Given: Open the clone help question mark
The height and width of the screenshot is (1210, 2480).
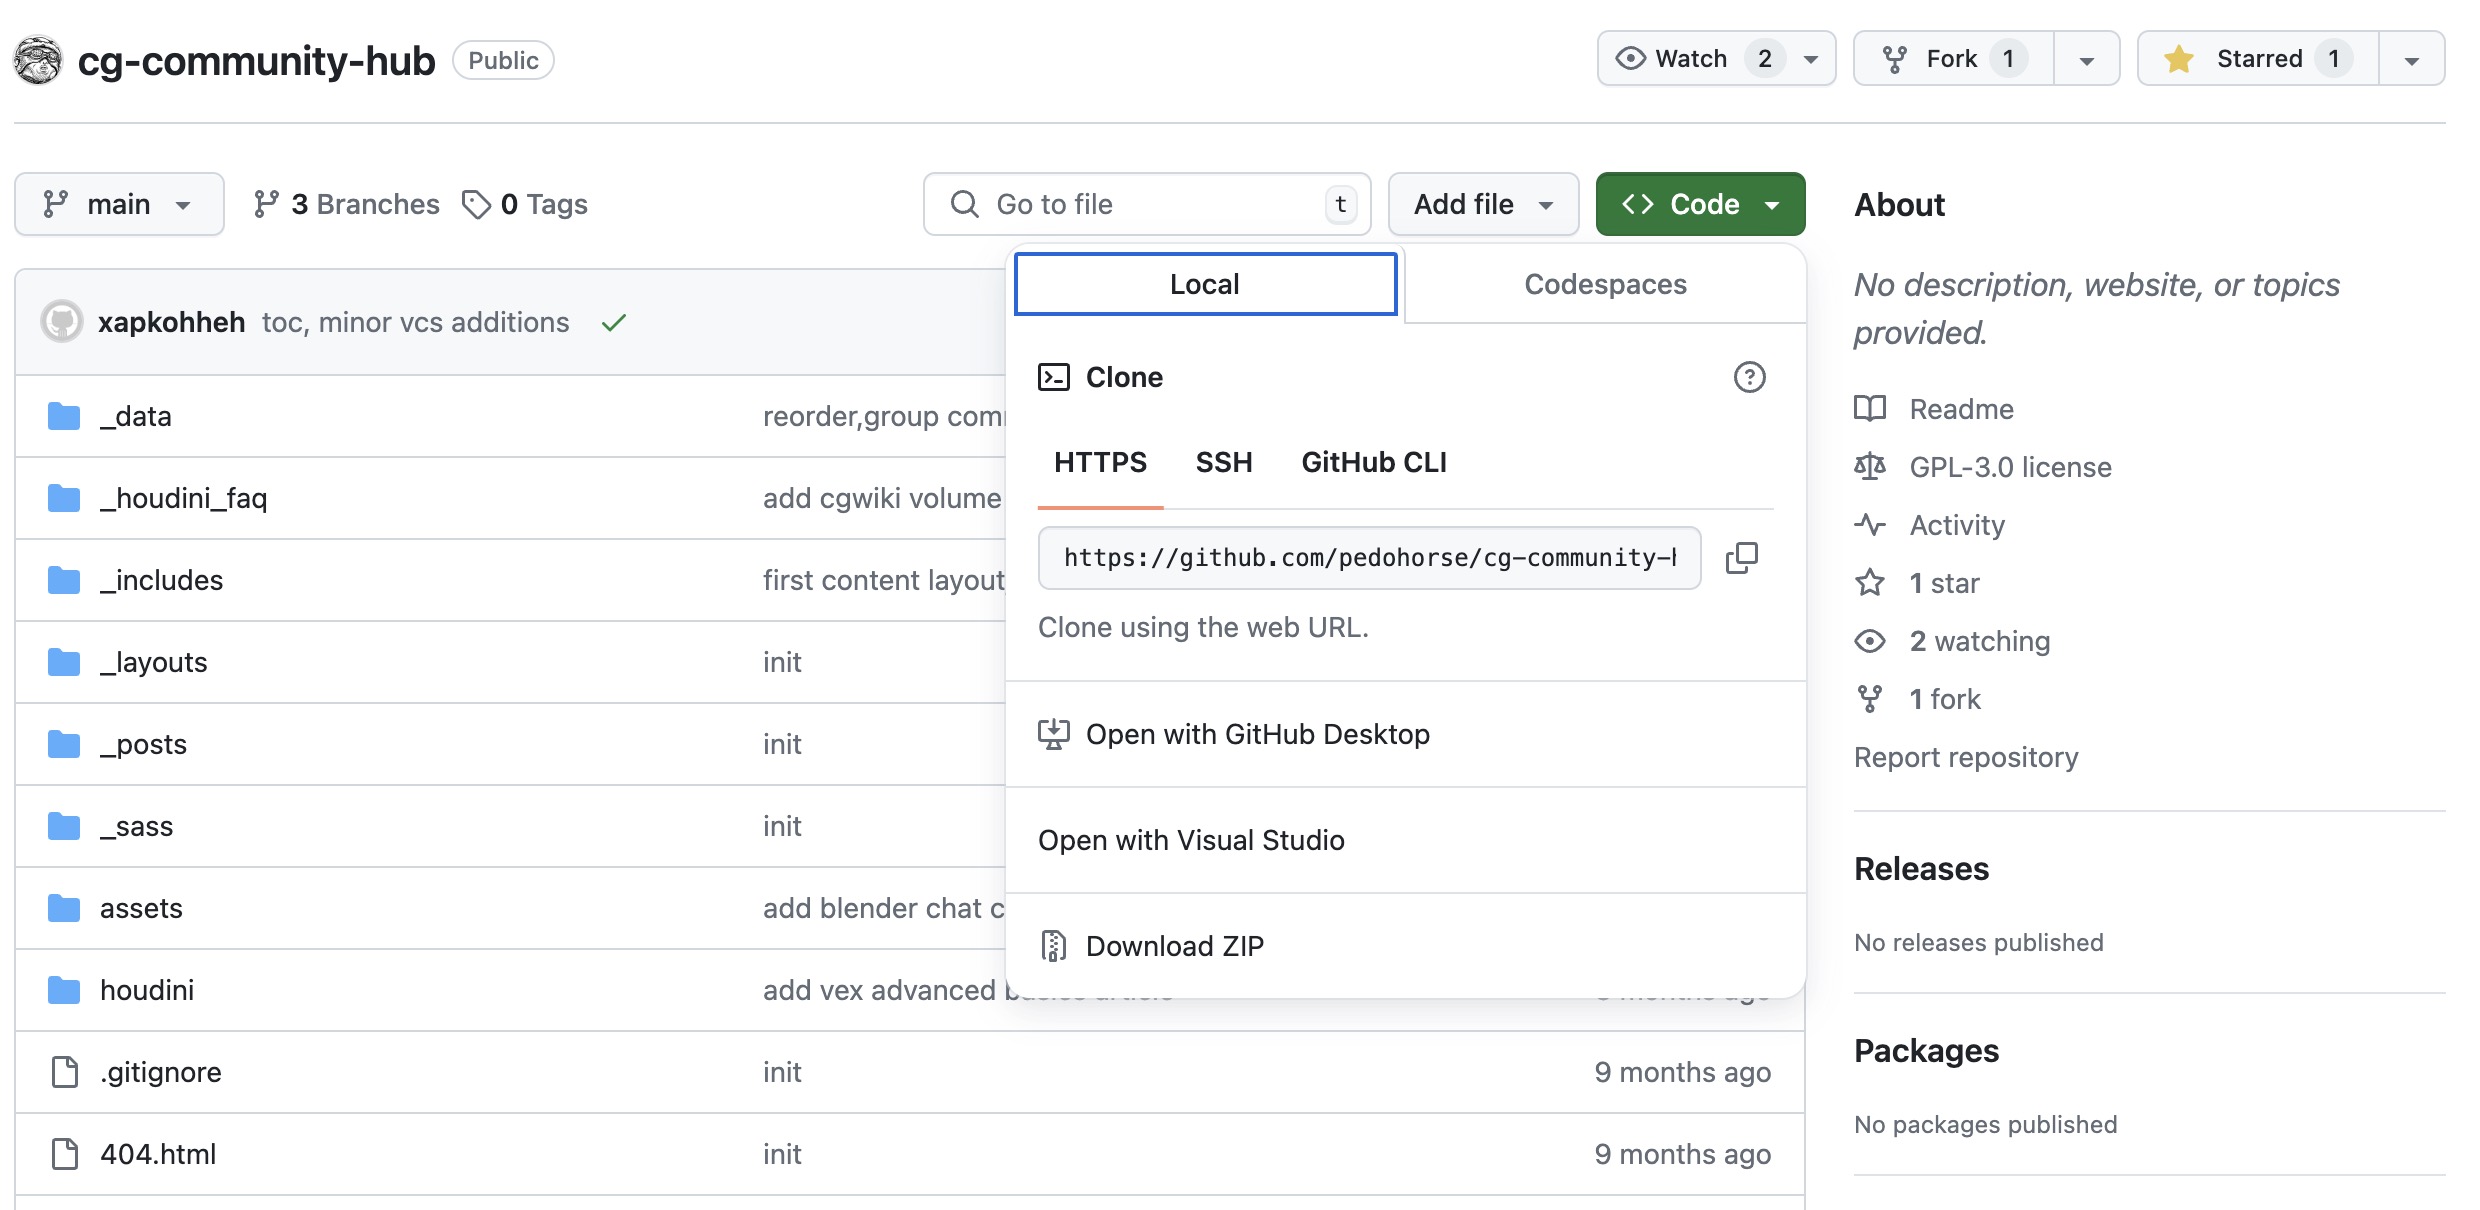Looking at the screenshot, I should pyautogui.click(x=1749, y=378).
